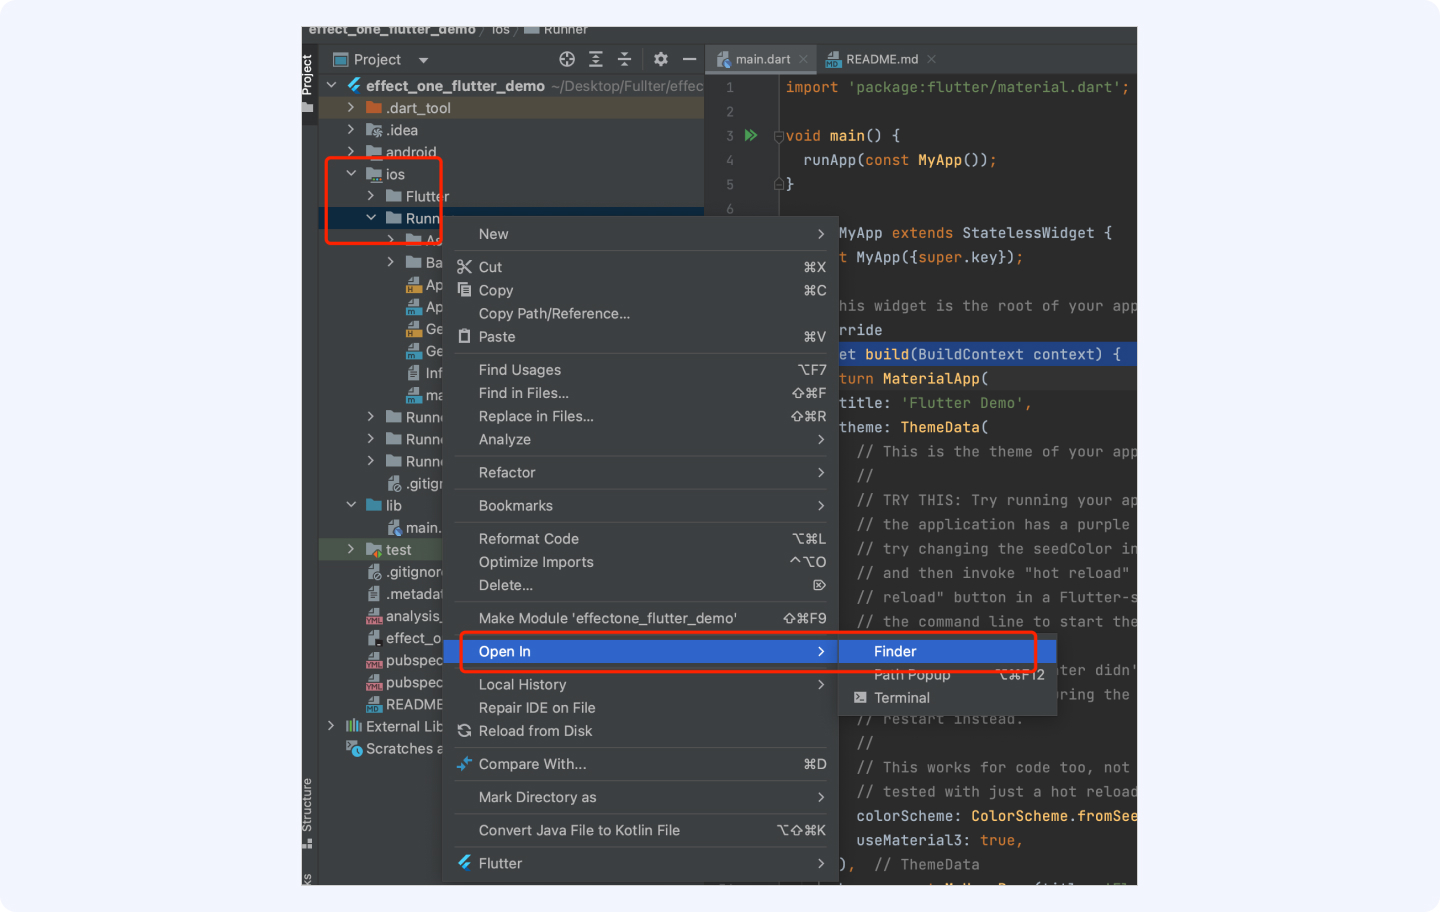Click the Flutter logo icon in context menu
The image size is (1440, 912).
(x=464, y=863)
